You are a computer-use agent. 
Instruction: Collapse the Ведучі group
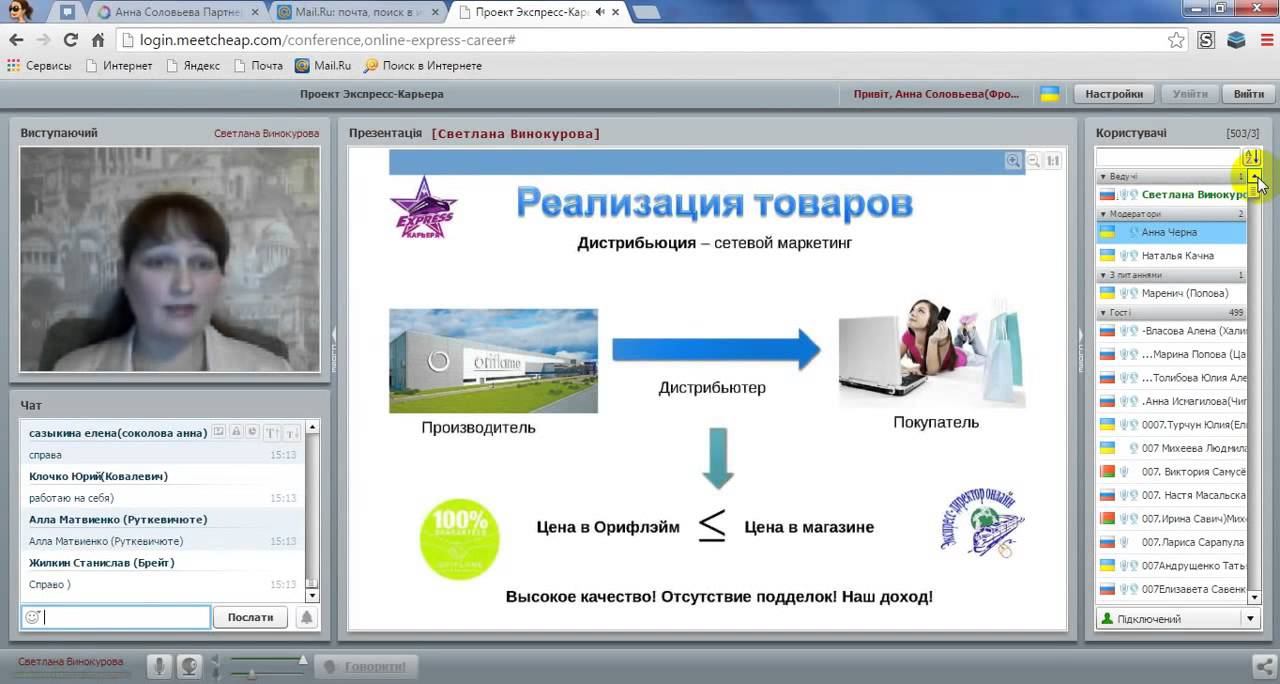tap(1103, 176)
